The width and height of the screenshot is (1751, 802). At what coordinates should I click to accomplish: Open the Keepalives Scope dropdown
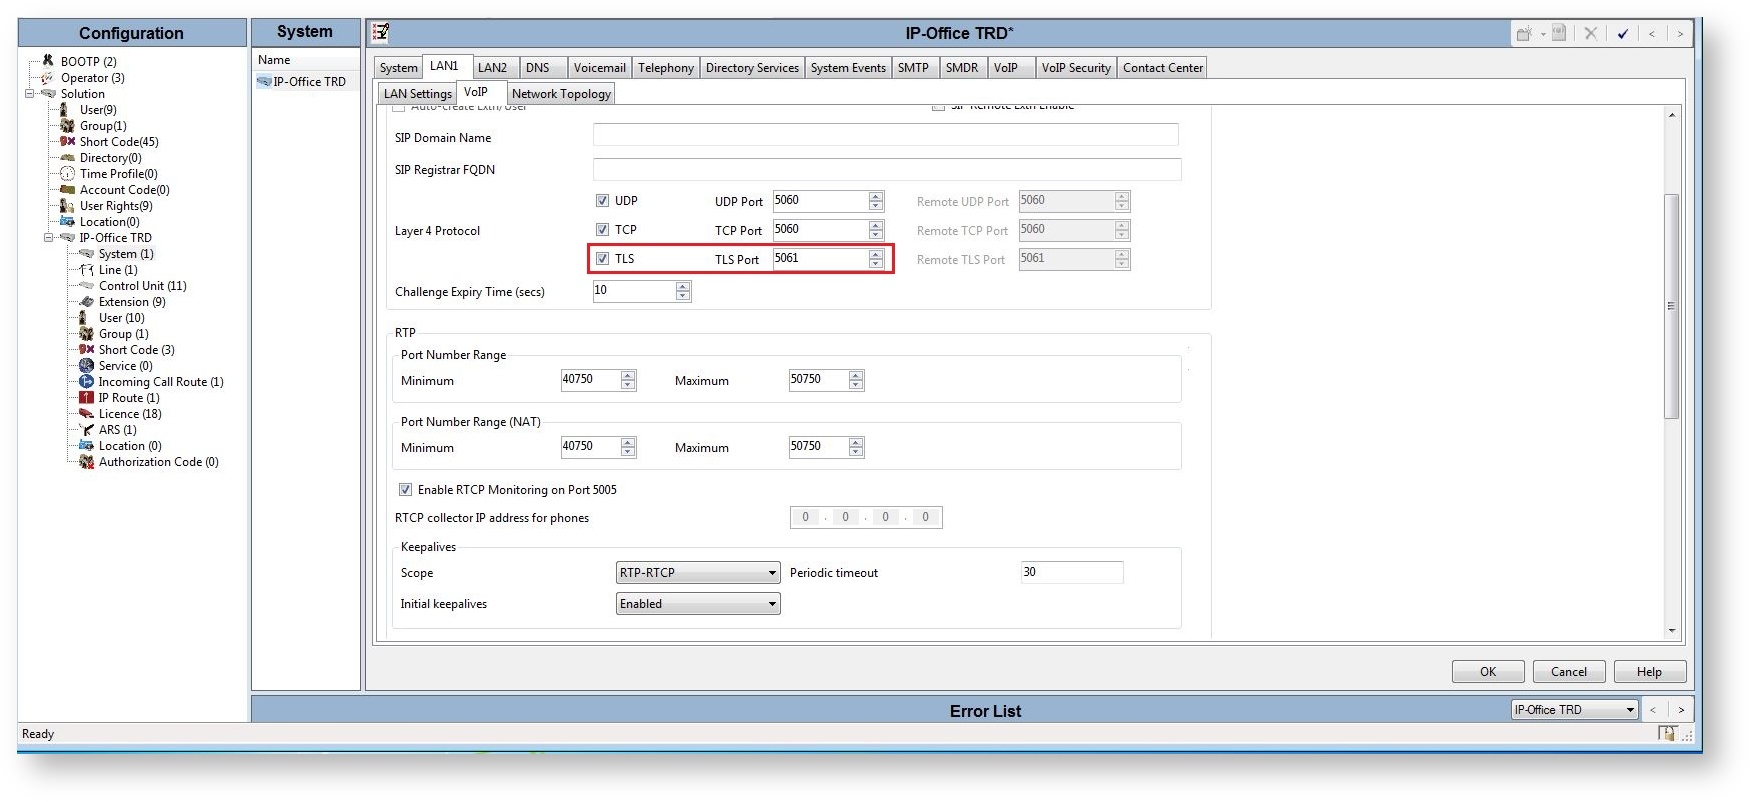coord(698,572)
